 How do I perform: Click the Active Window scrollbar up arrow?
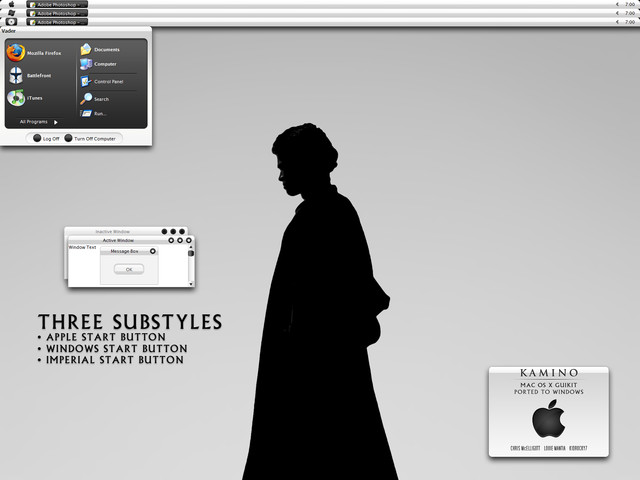tap(191, 247)
